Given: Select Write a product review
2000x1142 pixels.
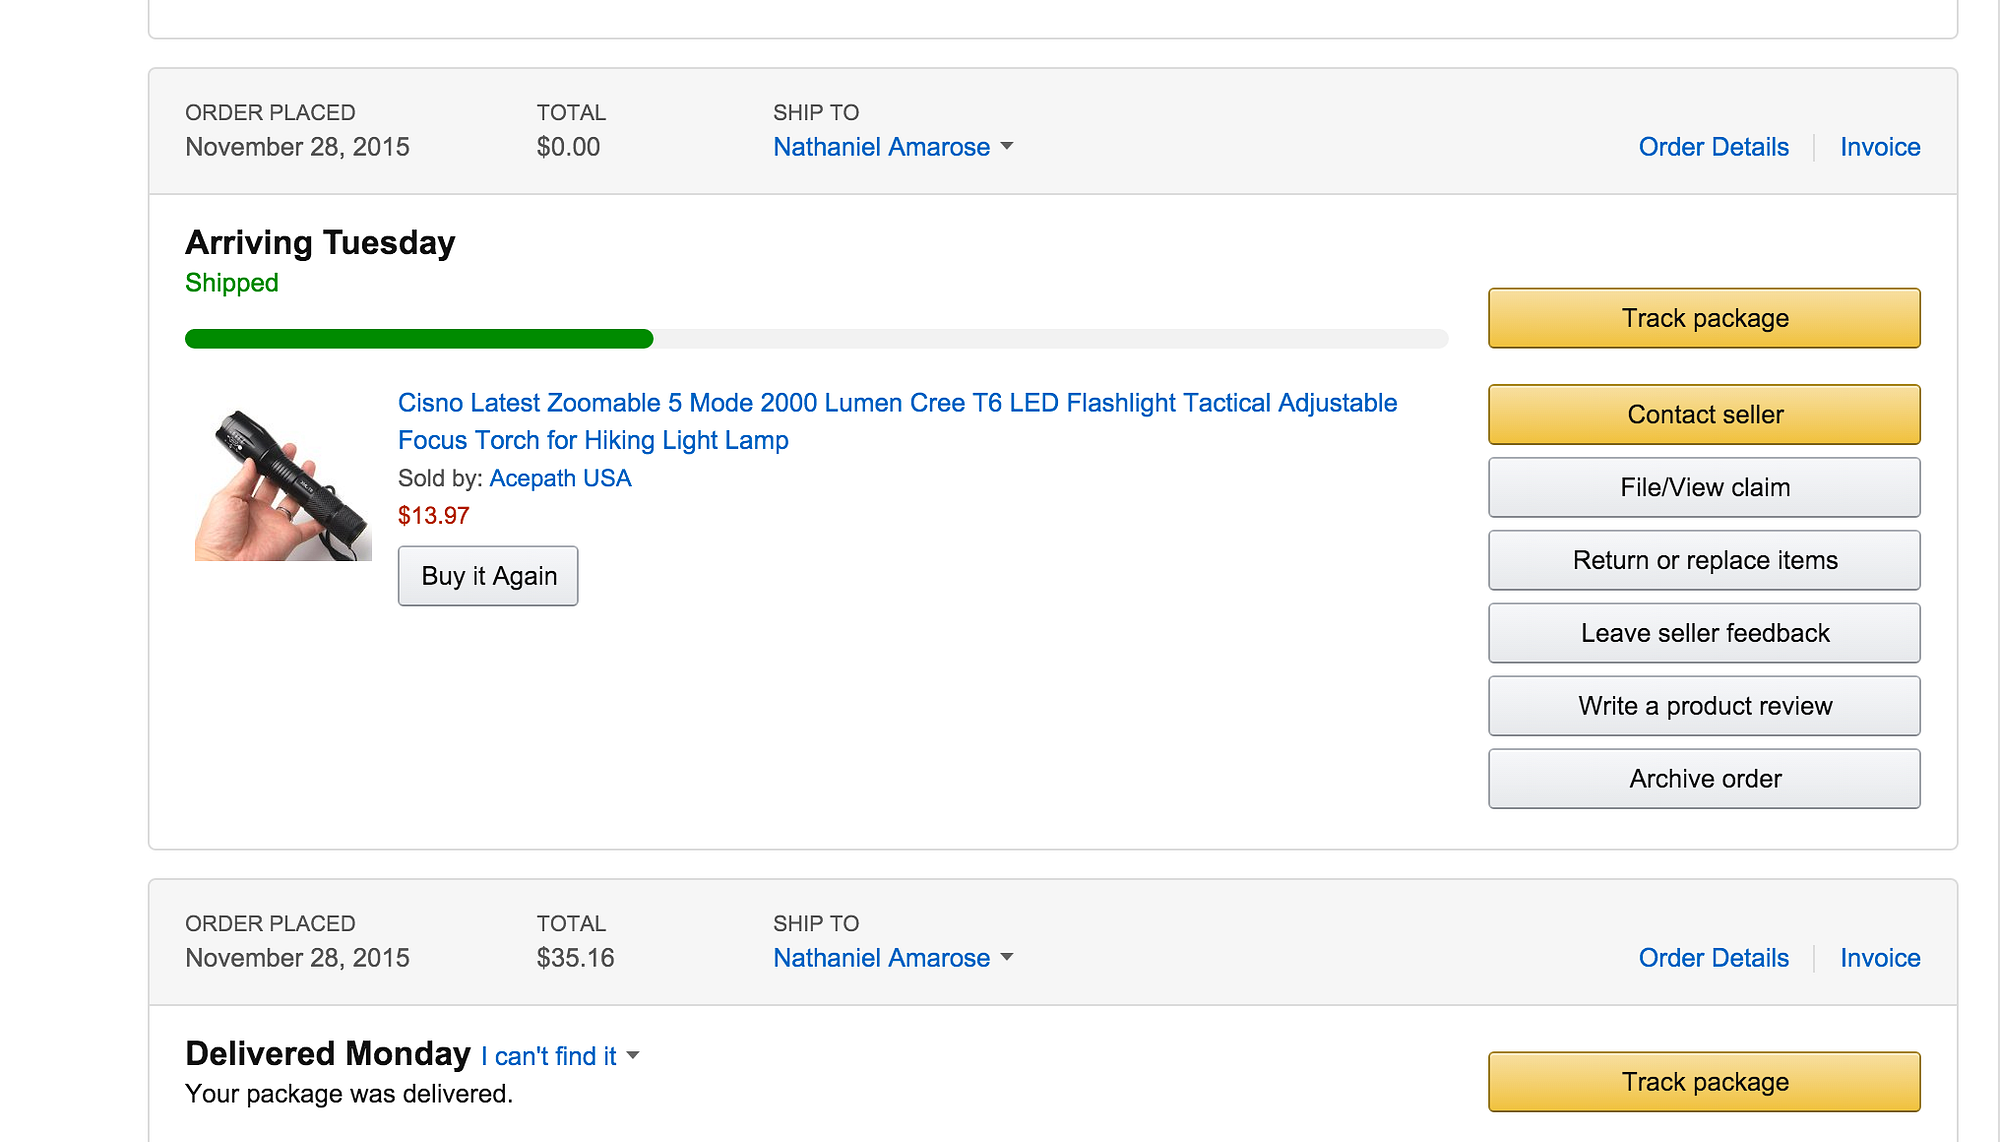Looking at the screenshot, I should coord(1704,706).
